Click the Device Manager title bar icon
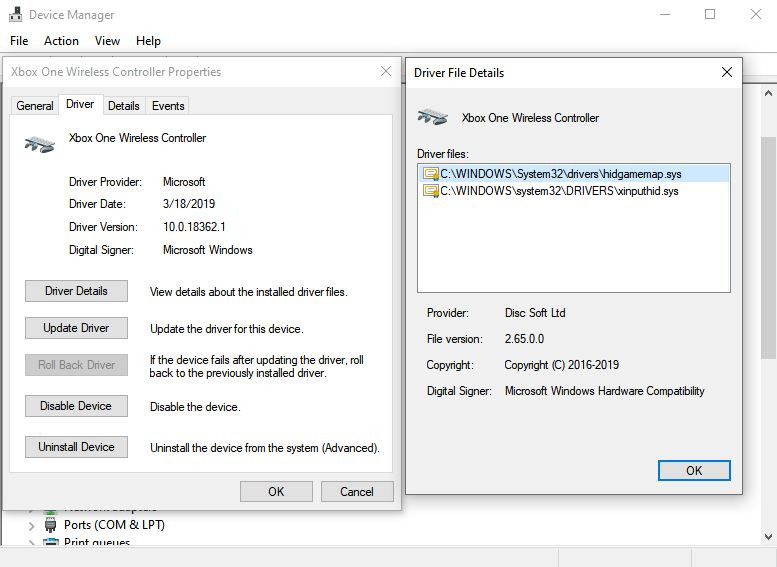Viewport: 777px width, 567px height. click(x=14, y=15)
